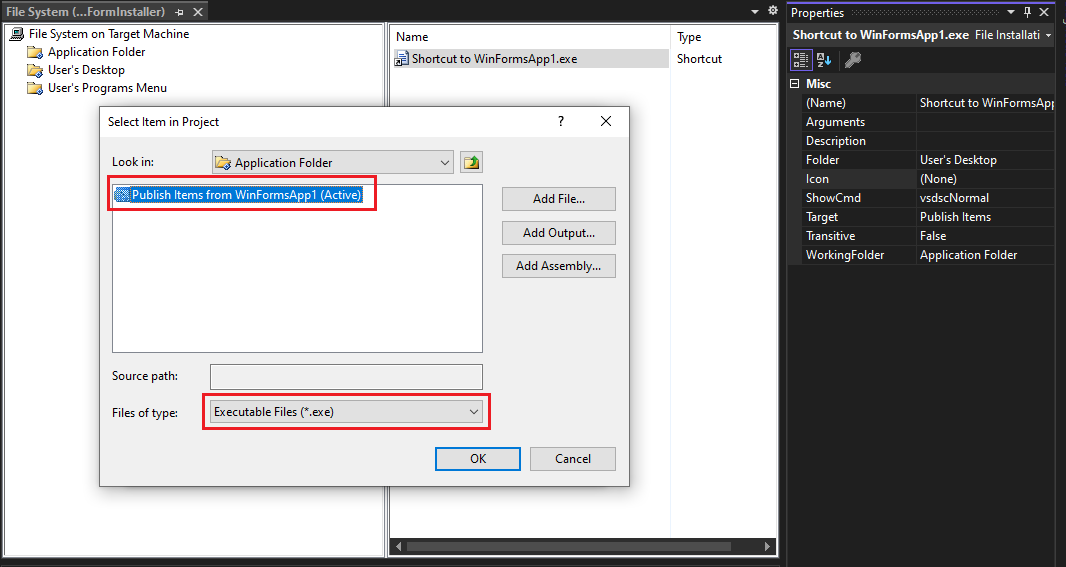Click the Description property row
Screen dimensions: 1066x567
coord(928,141)
